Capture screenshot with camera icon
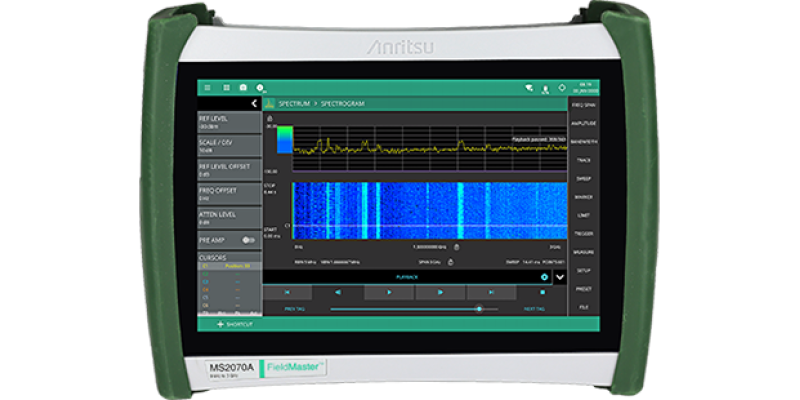 tap(243, 88)
